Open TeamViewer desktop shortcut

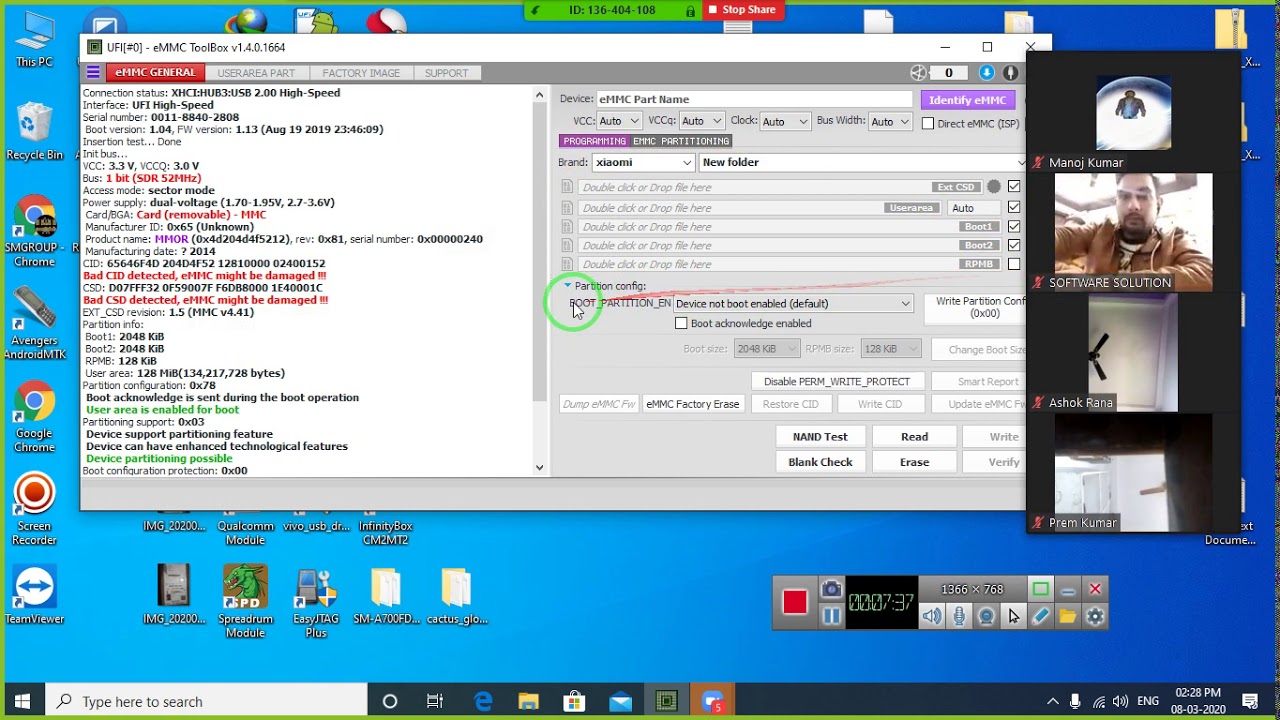tap(34, 596)
